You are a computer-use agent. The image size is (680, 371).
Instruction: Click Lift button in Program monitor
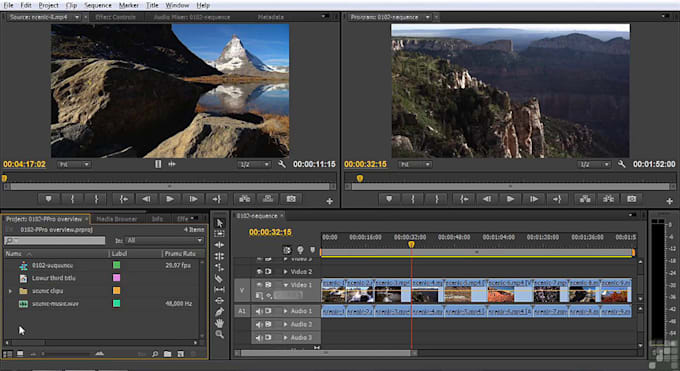pyautogui.click(x=585, y=199)
